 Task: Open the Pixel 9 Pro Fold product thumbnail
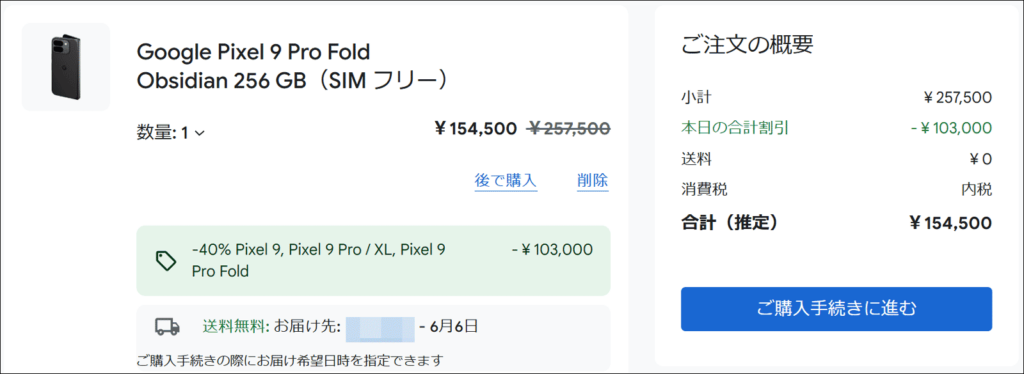pos(66,67)
